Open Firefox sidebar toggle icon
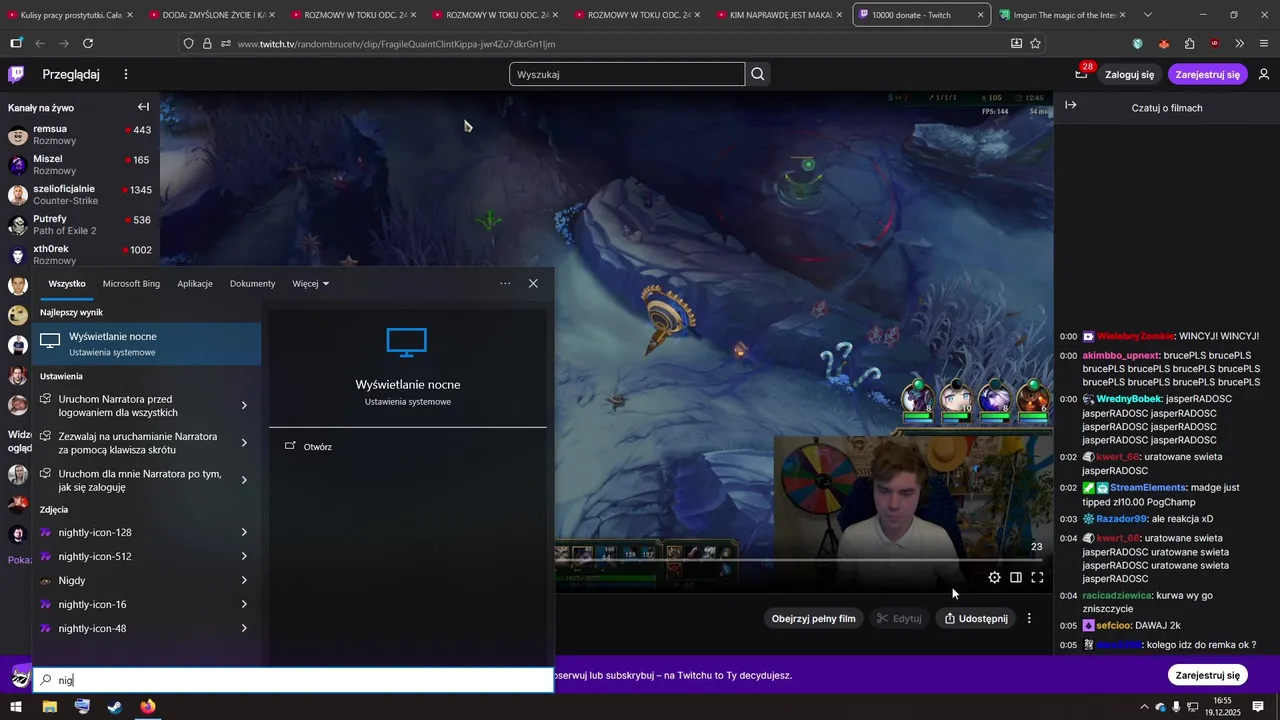 [x=16, y=44]
